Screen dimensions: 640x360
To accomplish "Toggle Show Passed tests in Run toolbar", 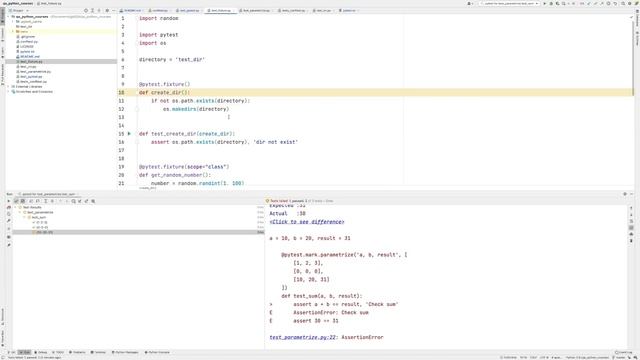I will pyautogui.click(x=16, y=201).
